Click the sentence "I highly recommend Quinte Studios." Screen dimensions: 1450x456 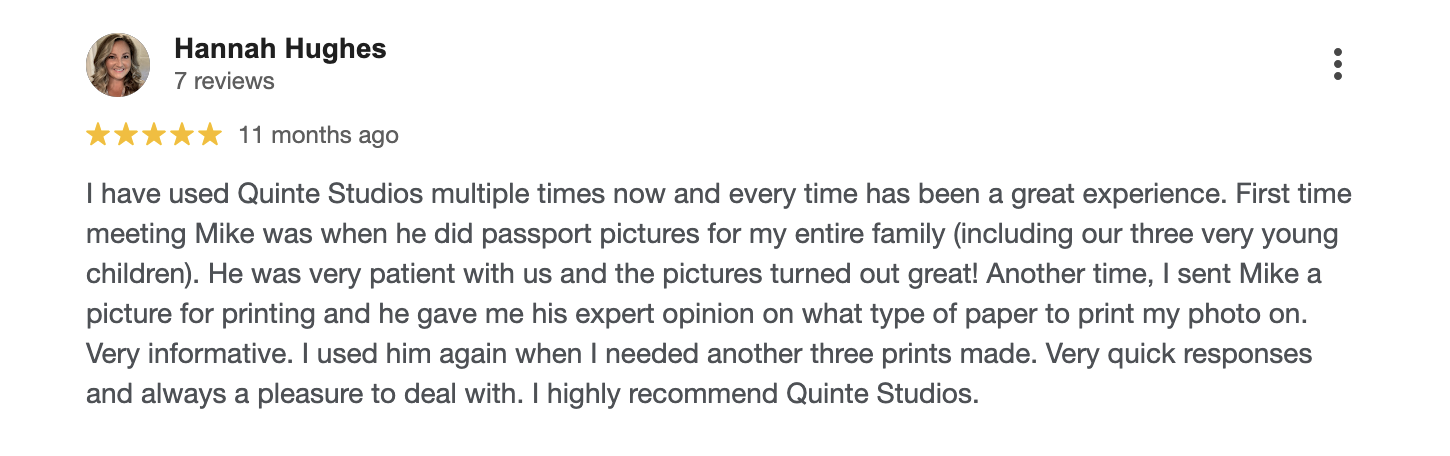pyautogui.click(x=753, y=394)
